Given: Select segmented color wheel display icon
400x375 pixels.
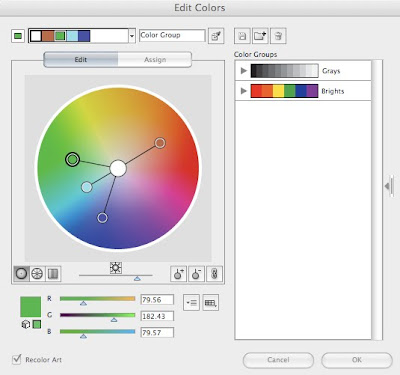Looking at the screenshot, I should (x=37, y=274).
